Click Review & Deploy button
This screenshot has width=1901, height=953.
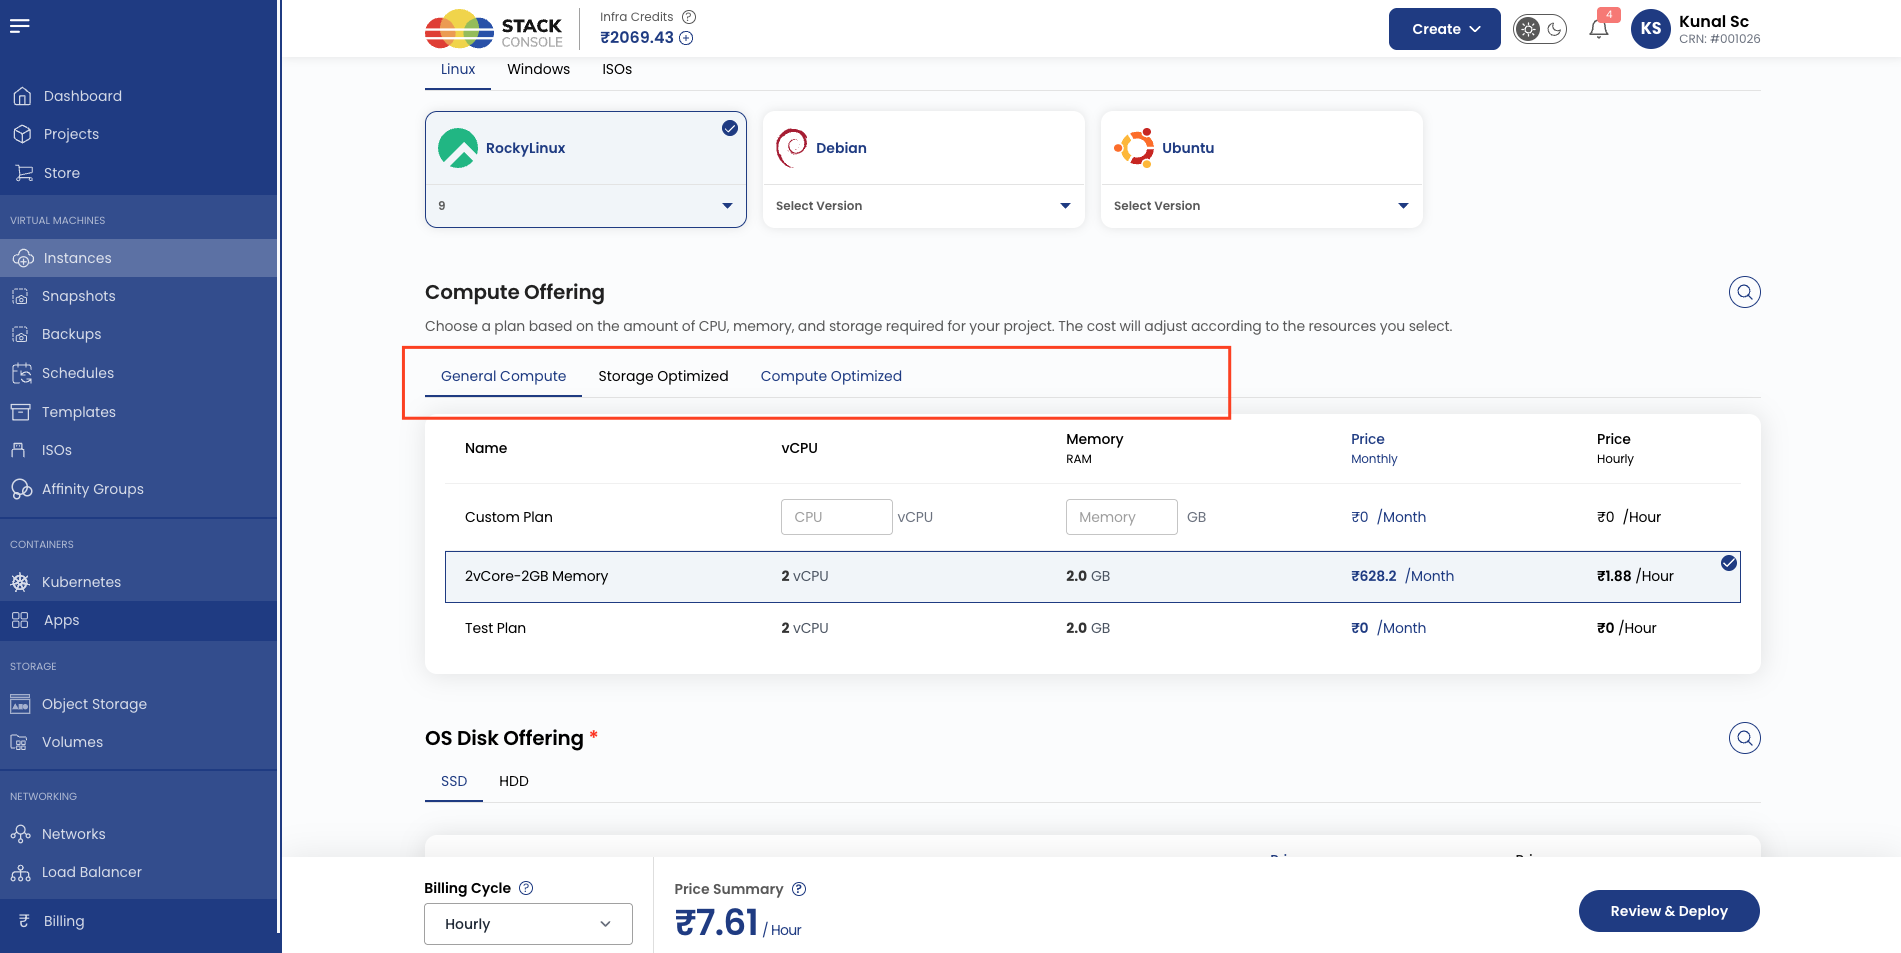click(x=1669, y=911)
